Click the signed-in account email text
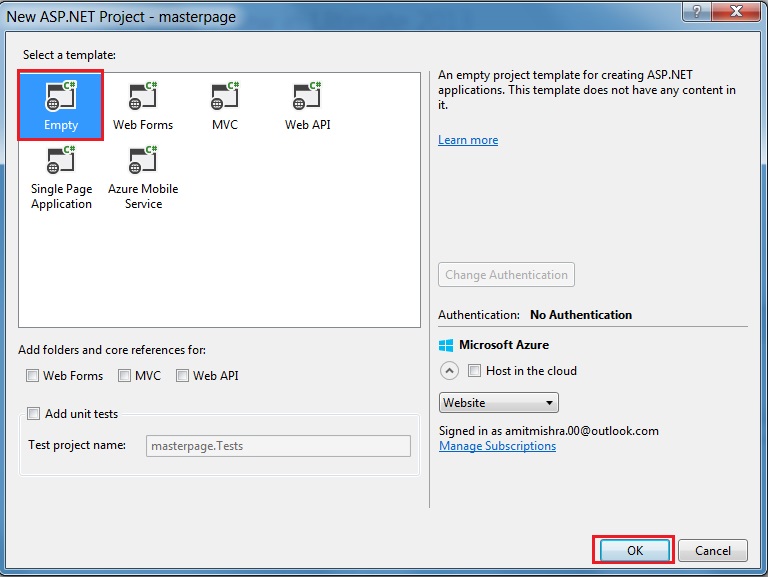Screen dimensions: 768x577 pos(582,431)
